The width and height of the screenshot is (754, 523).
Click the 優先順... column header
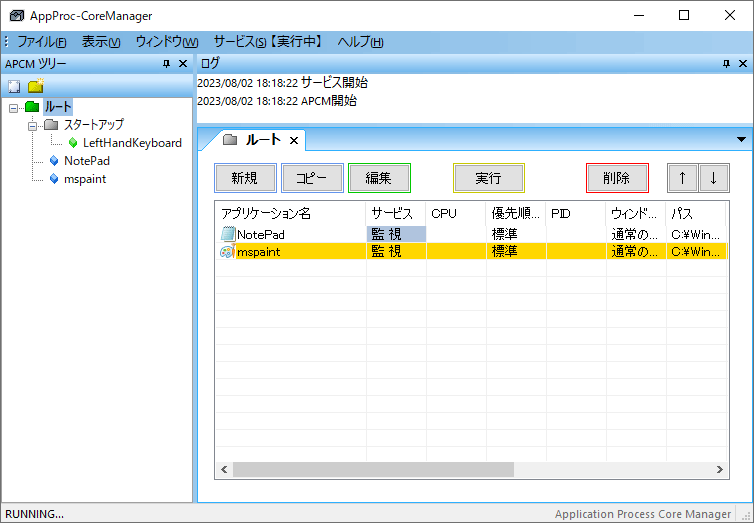(516, 213)
